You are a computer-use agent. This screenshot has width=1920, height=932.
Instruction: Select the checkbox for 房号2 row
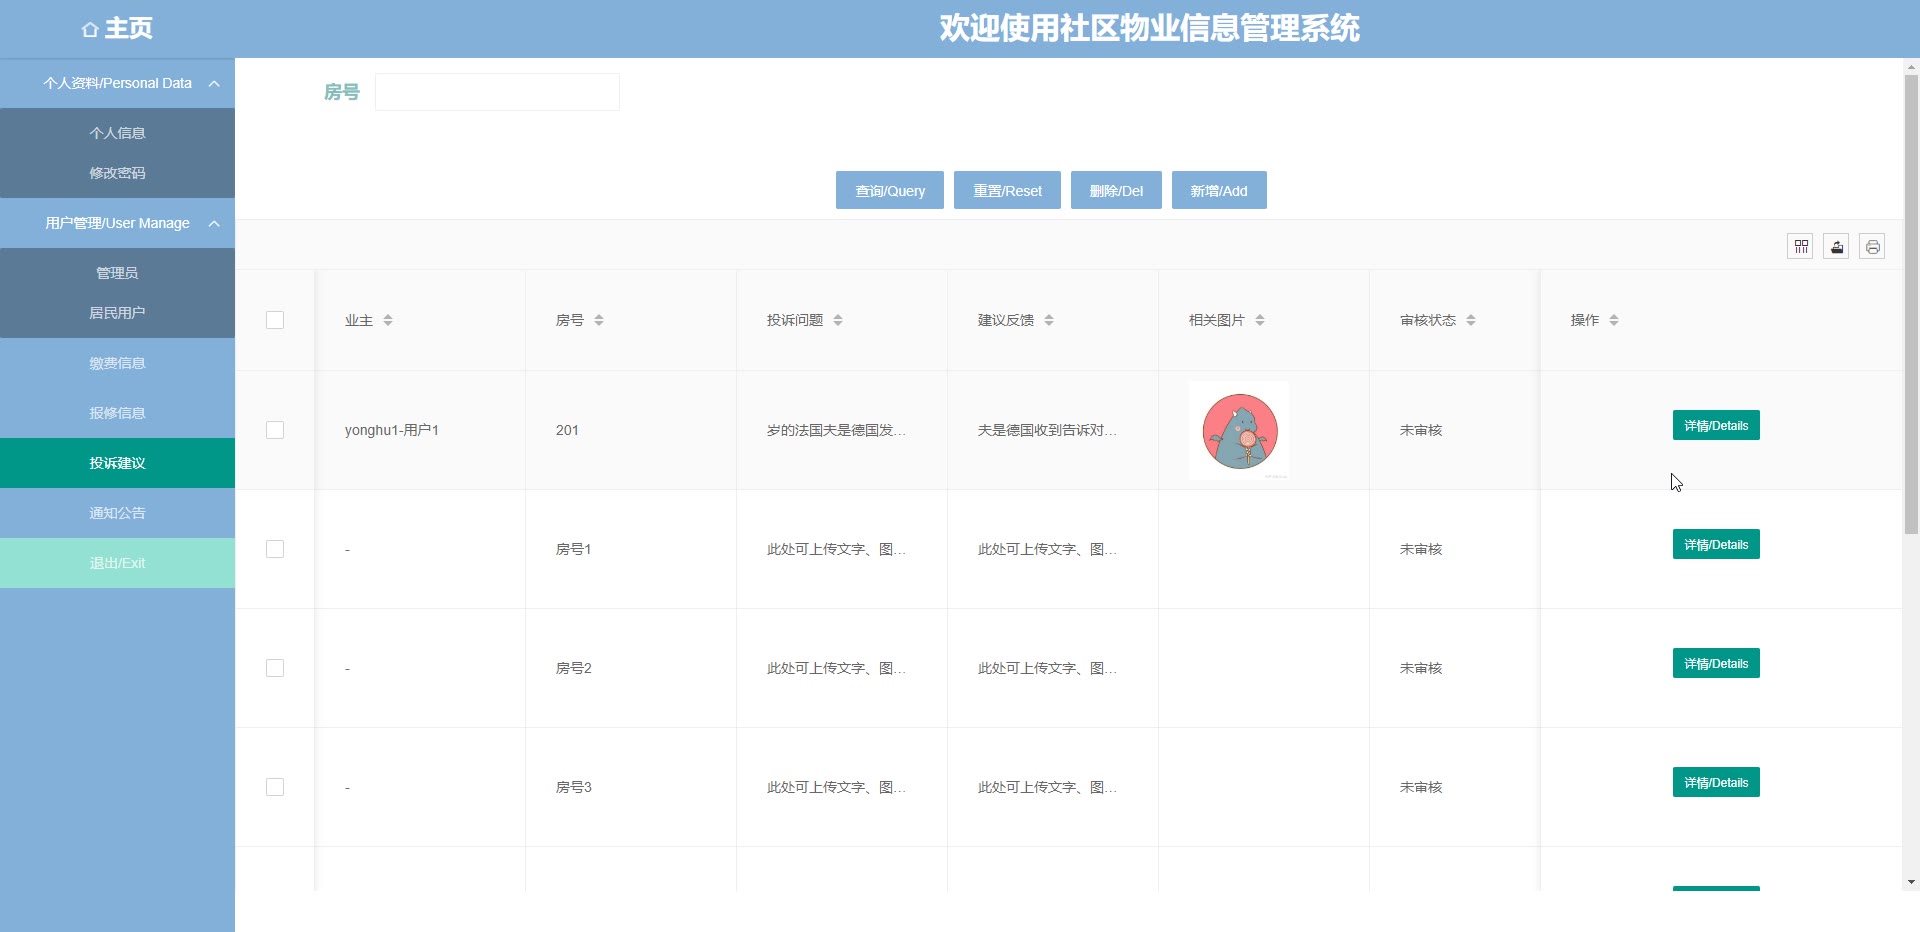(275, 668)
